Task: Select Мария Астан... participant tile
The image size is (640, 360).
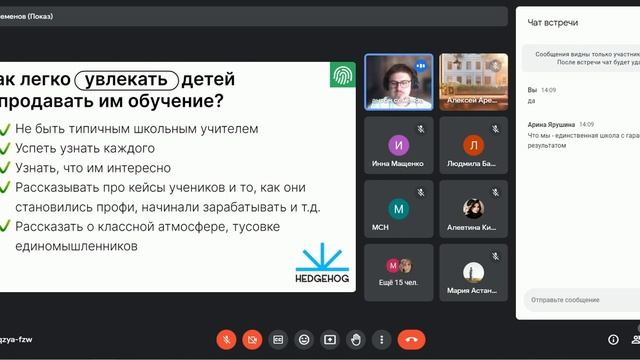Action: click(473, 273)
